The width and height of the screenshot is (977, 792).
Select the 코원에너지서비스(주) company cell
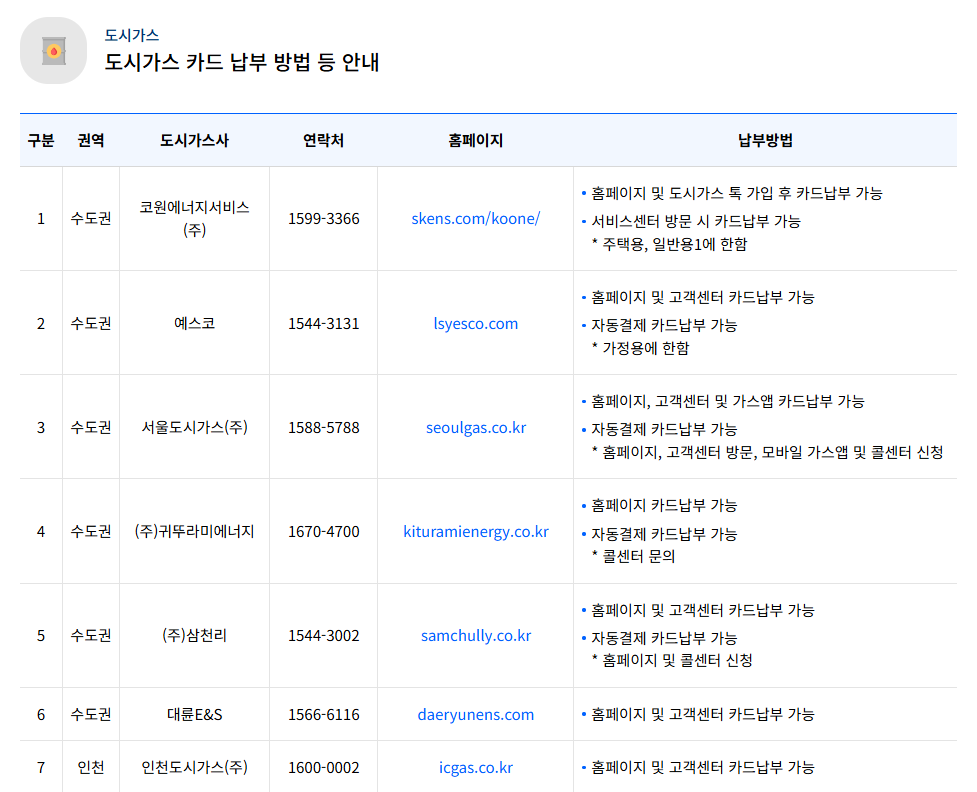pyautogui.click(x=194, y=219)
